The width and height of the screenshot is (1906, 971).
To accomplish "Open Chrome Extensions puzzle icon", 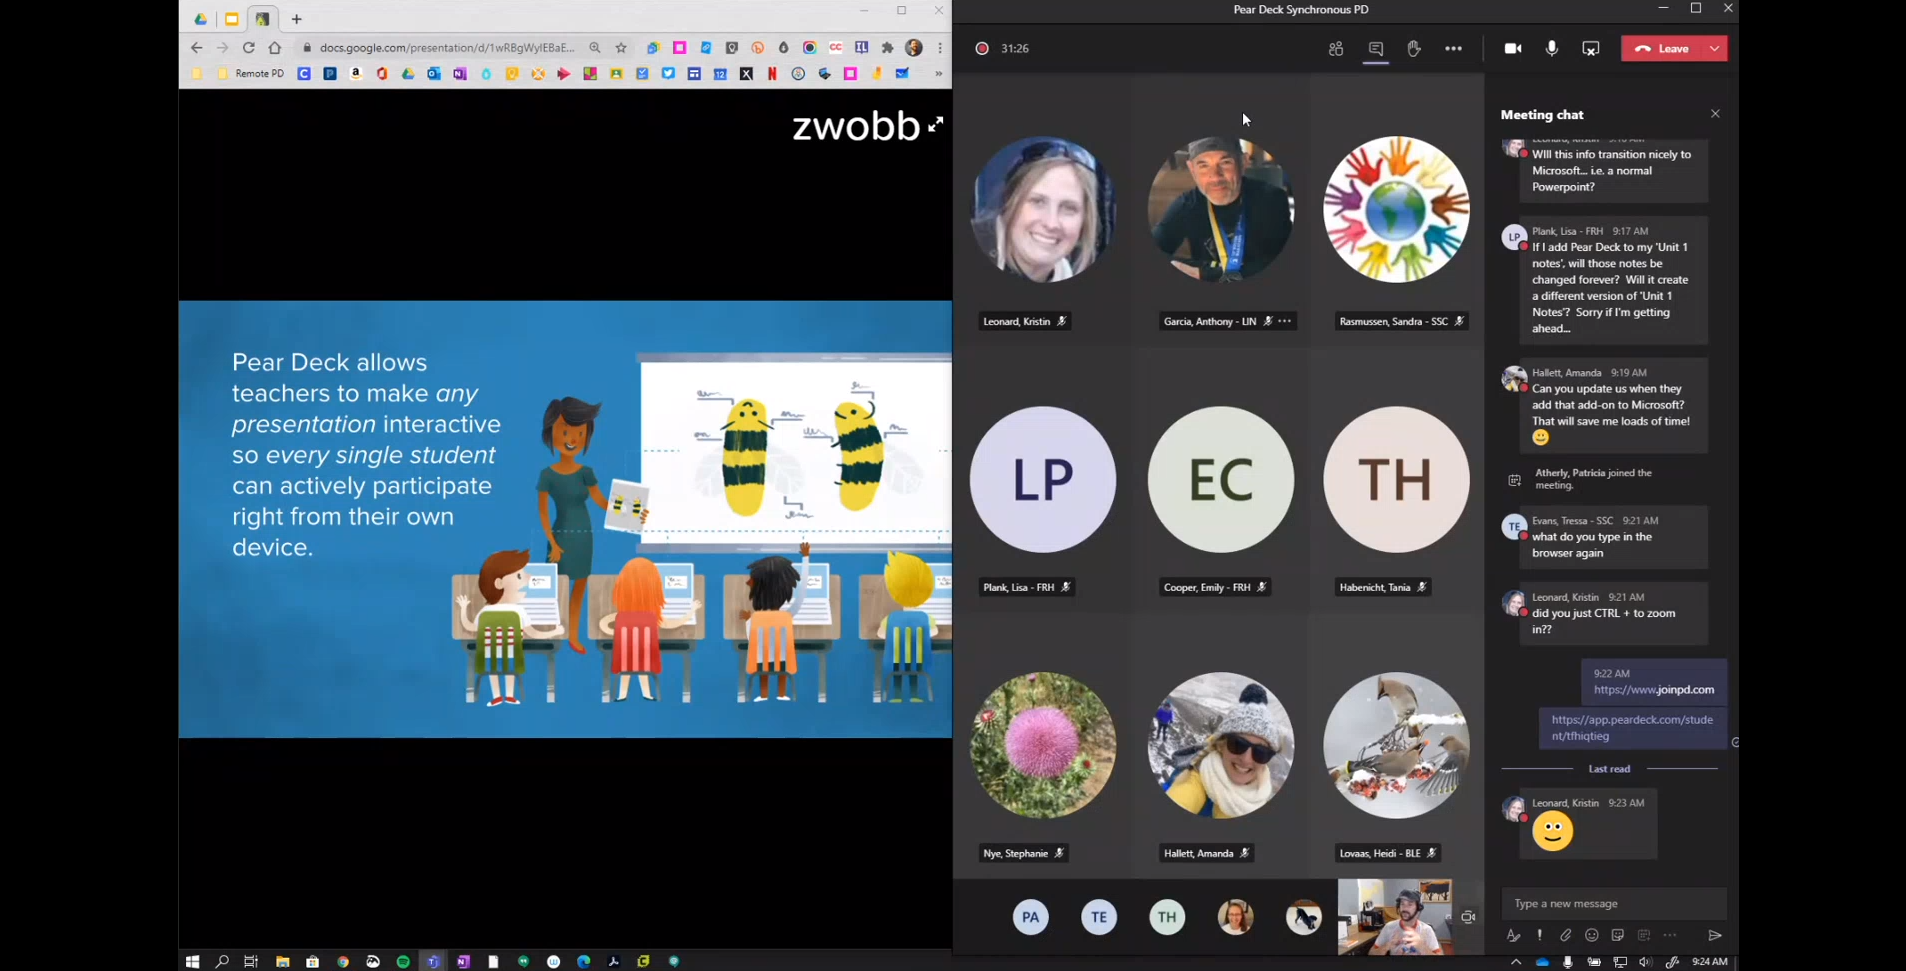I will point(888,48).
